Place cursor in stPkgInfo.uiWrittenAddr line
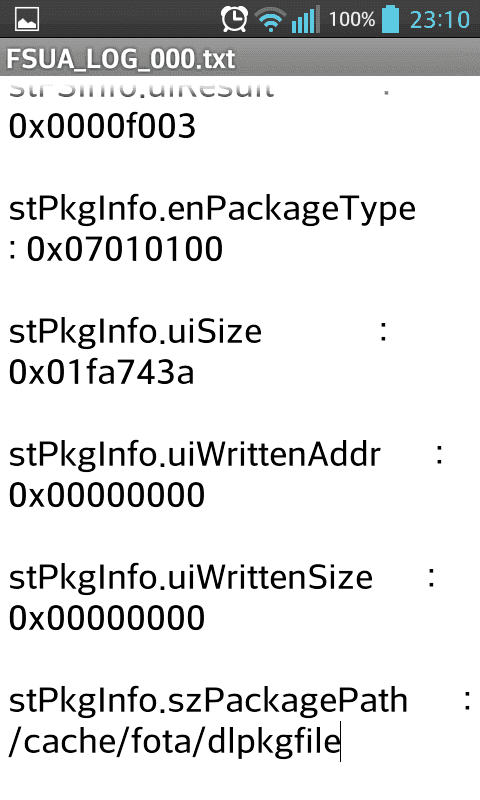The image size is (480, 800). [195, 454]
